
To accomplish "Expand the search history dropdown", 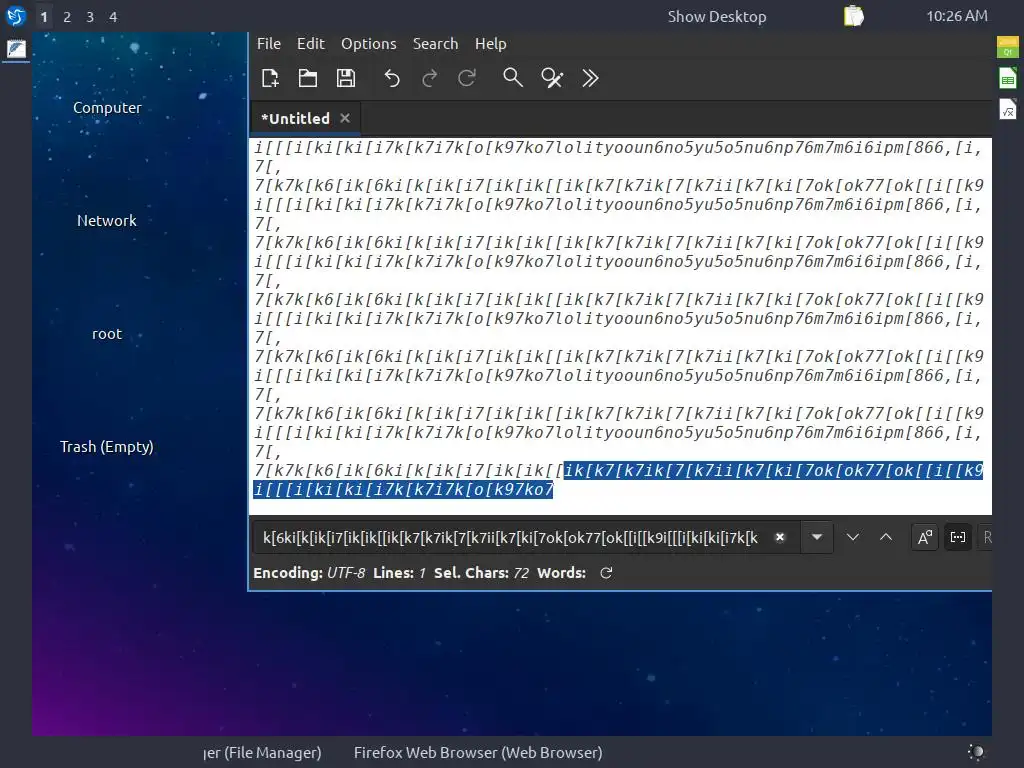I will click(x=817, y=537).
